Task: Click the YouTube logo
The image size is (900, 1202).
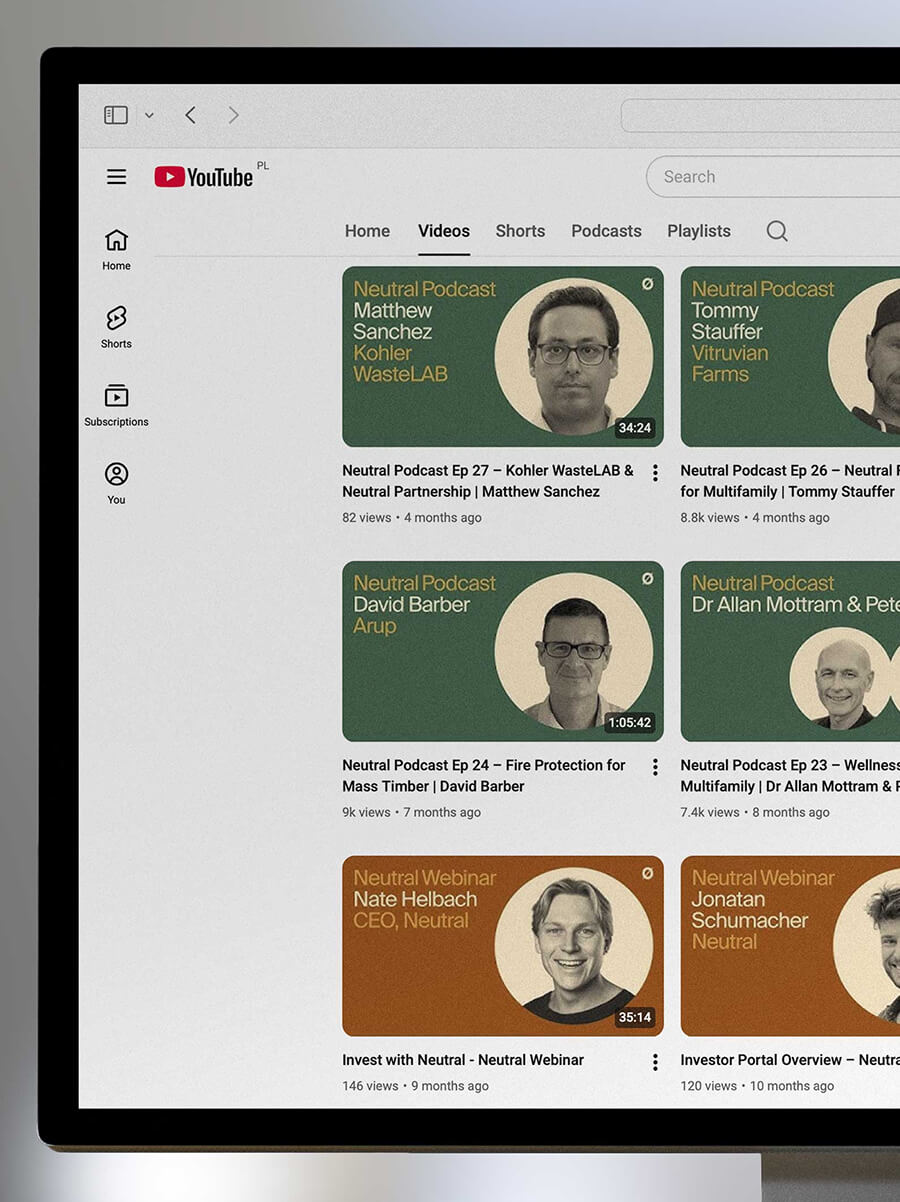Action: [204, 177]
